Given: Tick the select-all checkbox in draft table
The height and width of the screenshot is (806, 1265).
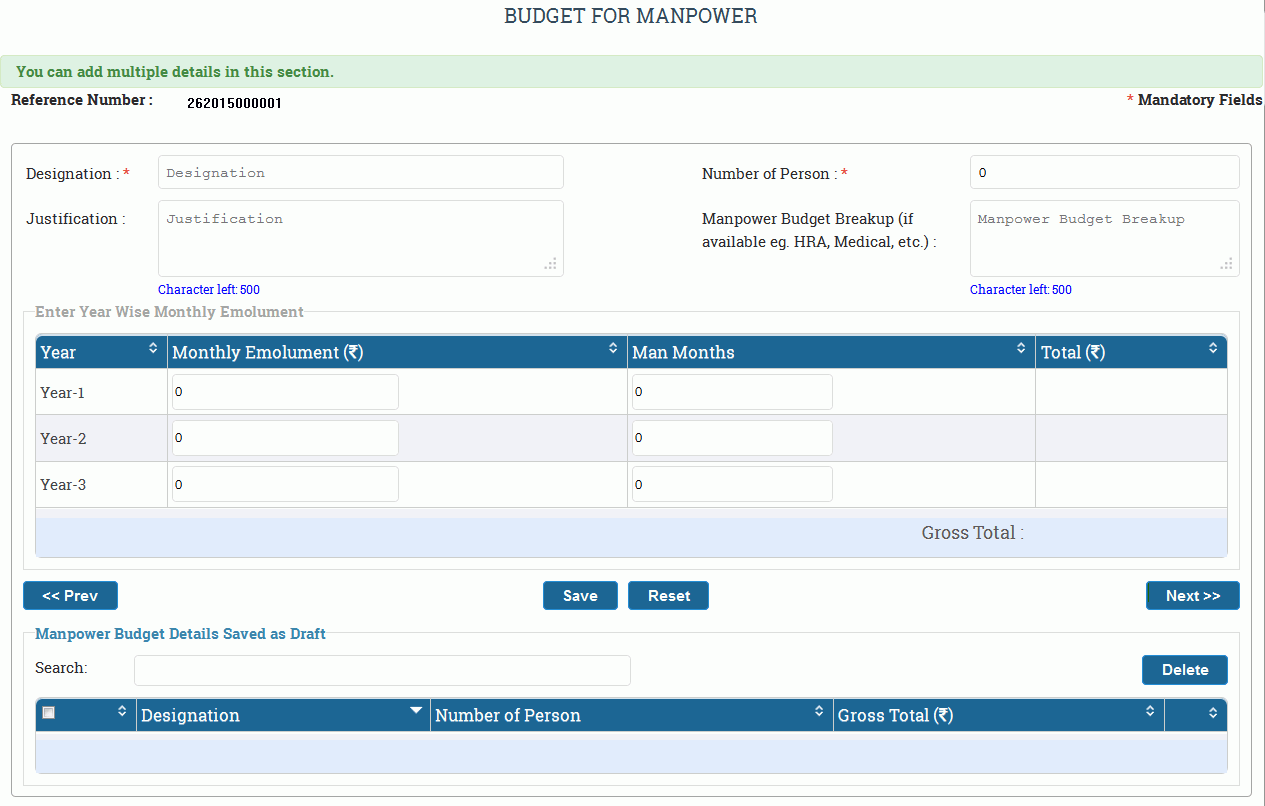Looking at the screenshot, I should click(x=49, y=713).
